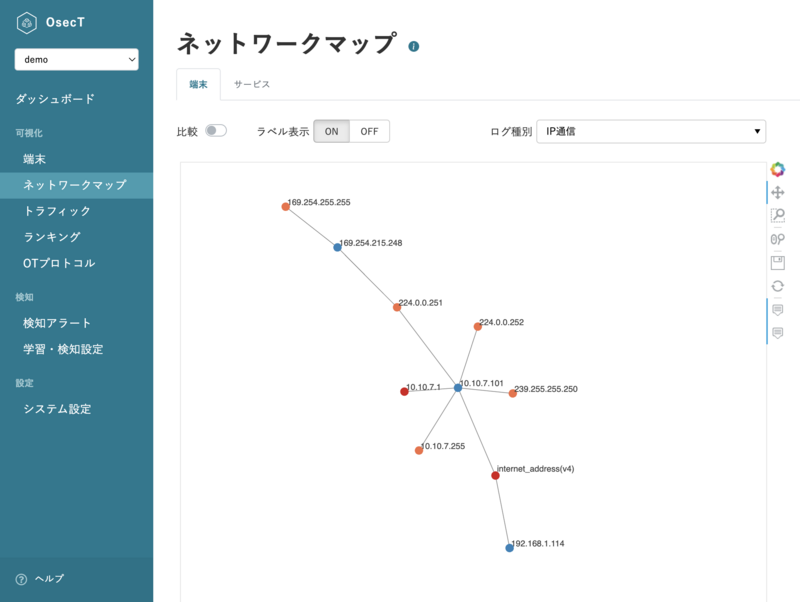
Task: Click node 169.254.255.255 orange dot
Action: click(286, 207)
